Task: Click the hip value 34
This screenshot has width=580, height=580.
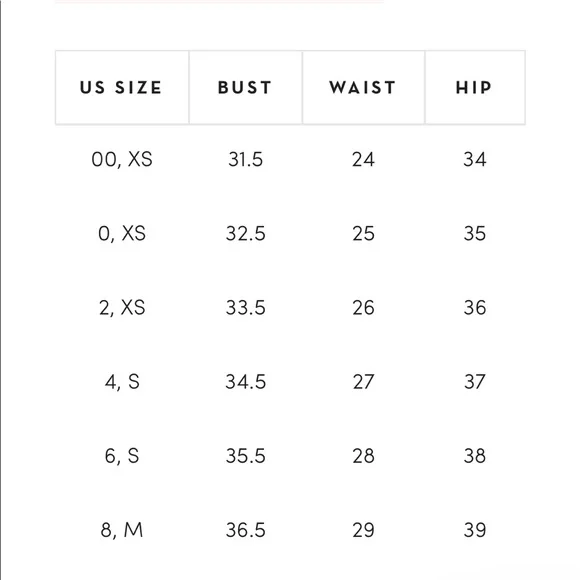Action: [475, 160]
